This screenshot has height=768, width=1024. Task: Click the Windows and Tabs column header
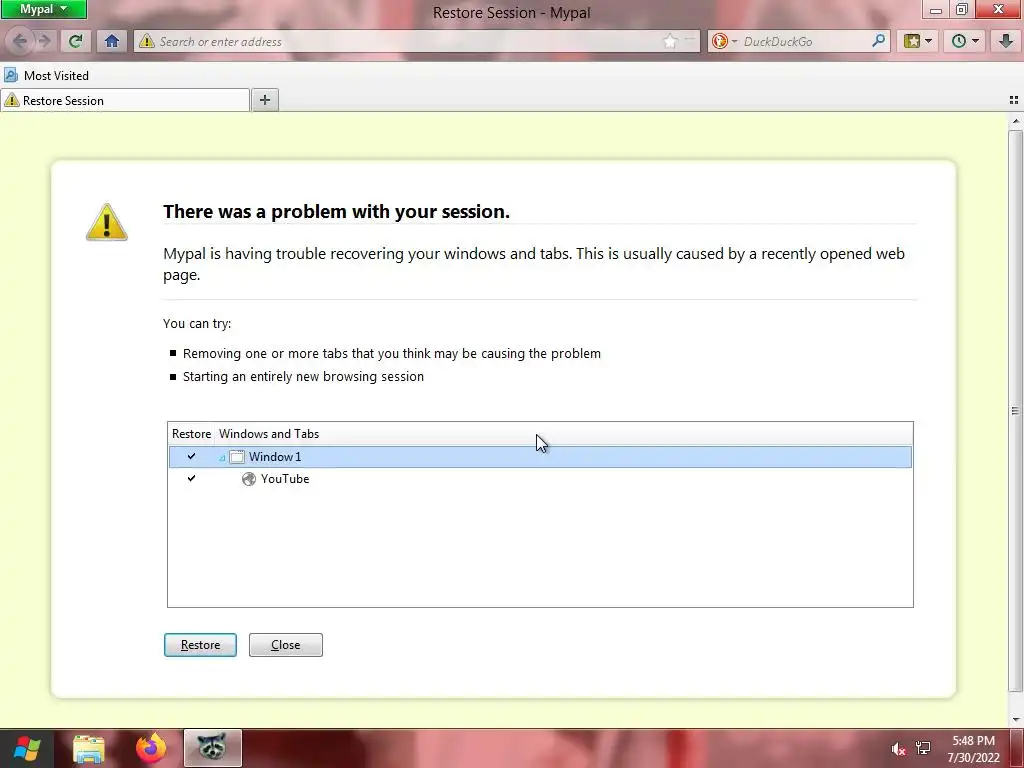564,434
